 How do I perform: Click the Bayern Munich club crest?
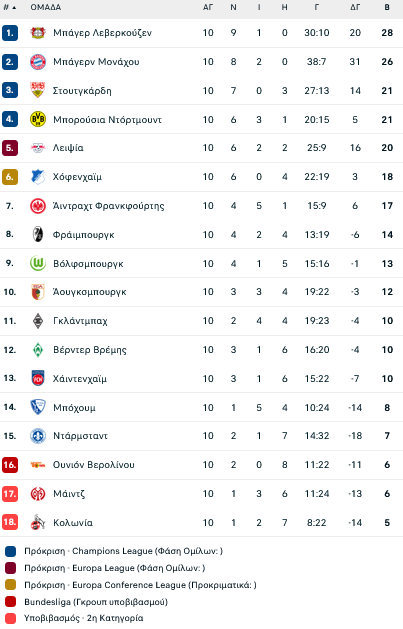coord(38,62)
